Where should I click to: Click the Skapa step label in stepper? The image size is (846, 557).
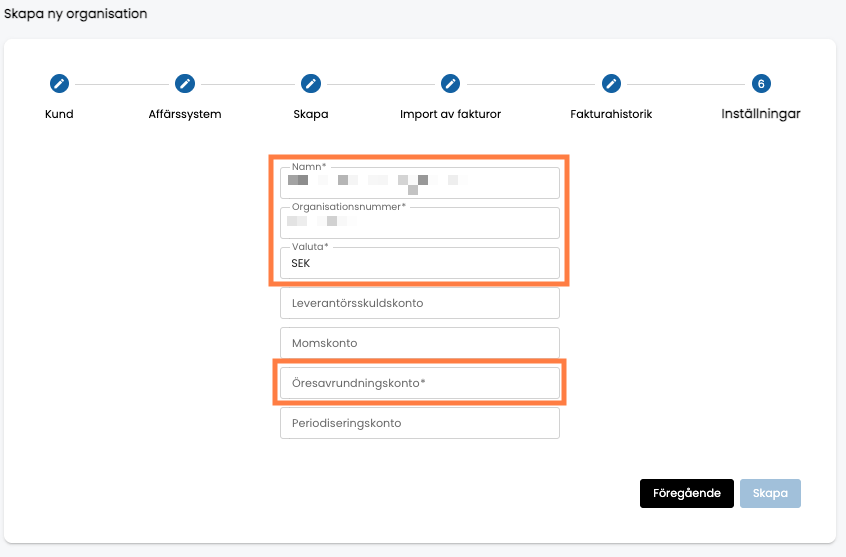click(311, 114)
